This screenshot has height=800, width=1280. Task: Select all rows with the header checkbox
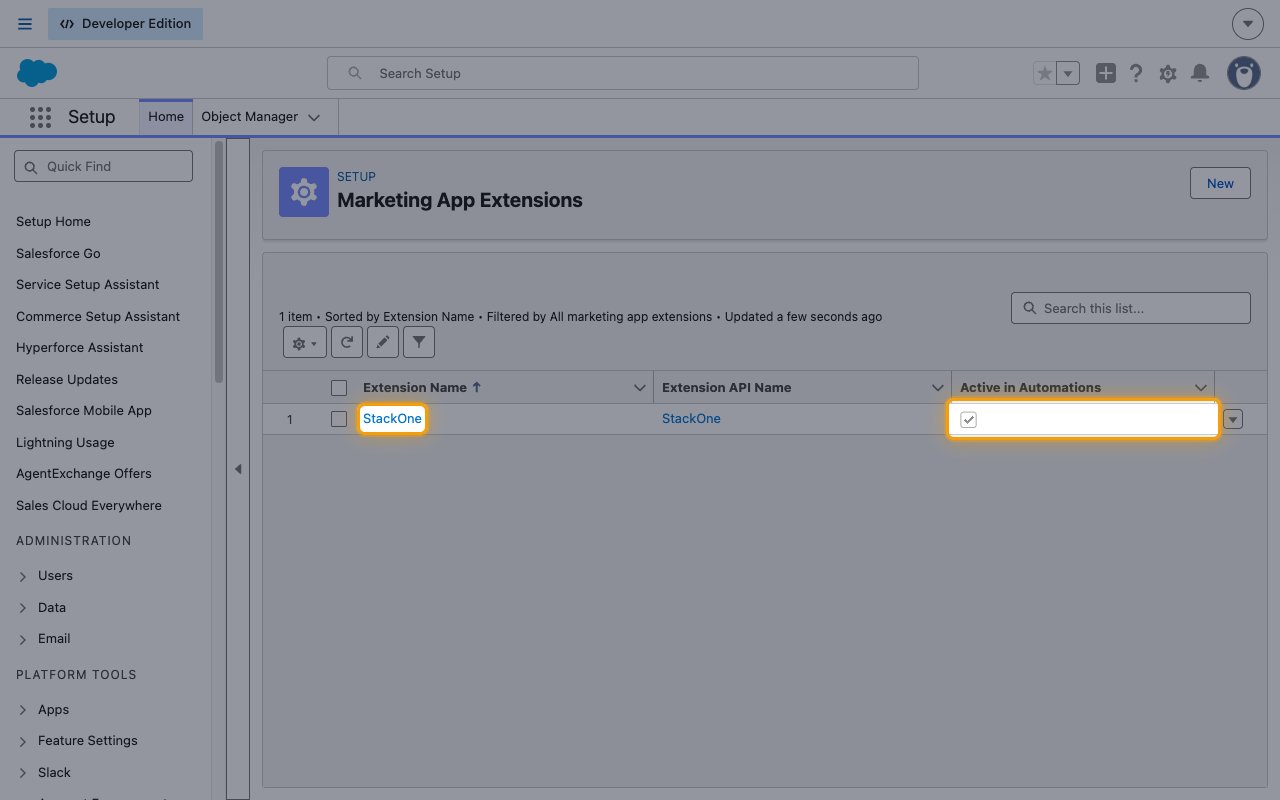point(339,388)
